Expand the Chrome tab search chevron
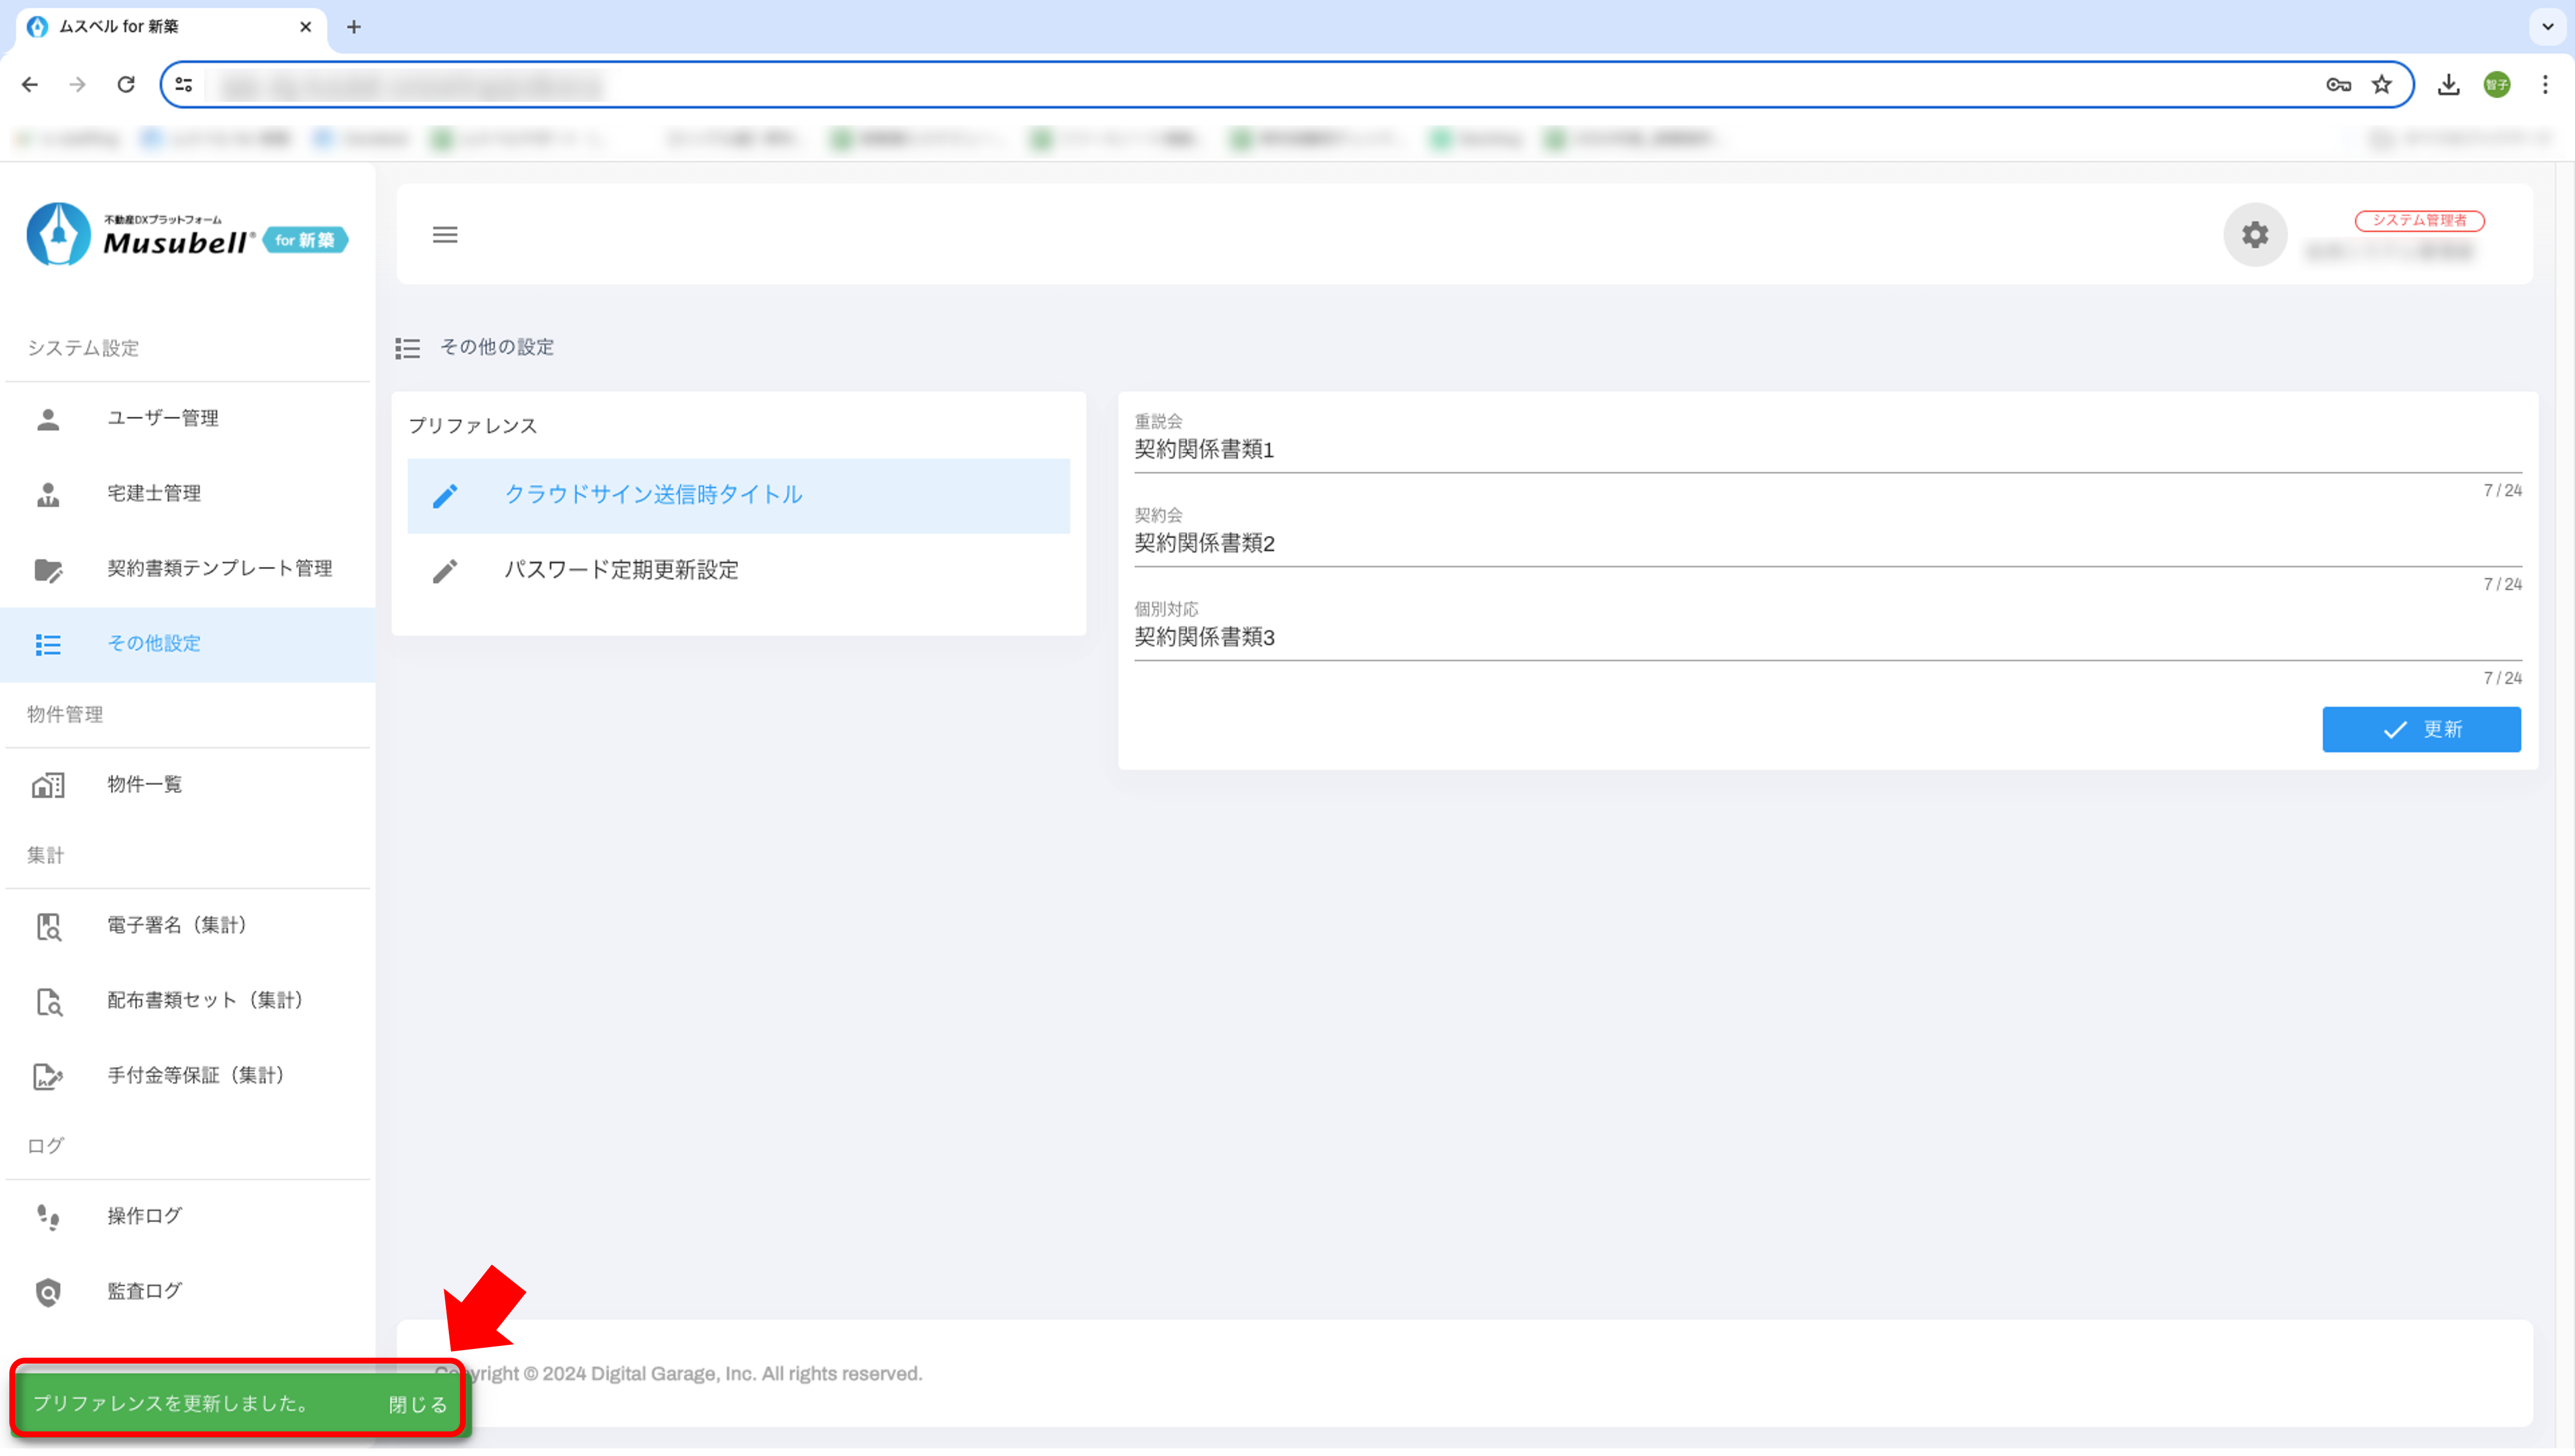Viewport: 2575px width, 1456px height. click(2547, 27)
